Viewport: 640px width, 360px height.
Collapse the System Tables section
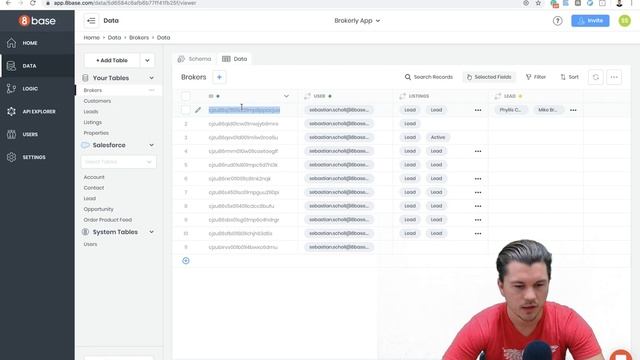(151, 232)
